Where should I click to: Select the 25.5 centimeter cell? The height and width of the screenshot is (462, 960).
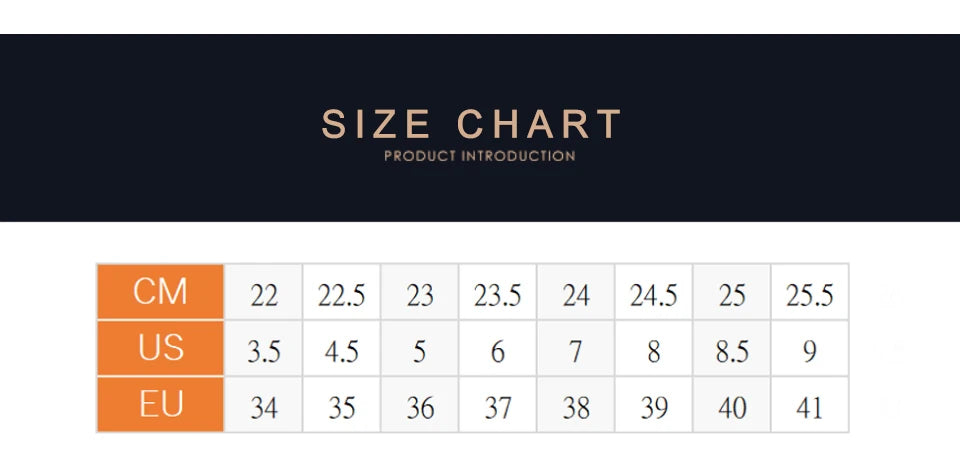(810, 292)
